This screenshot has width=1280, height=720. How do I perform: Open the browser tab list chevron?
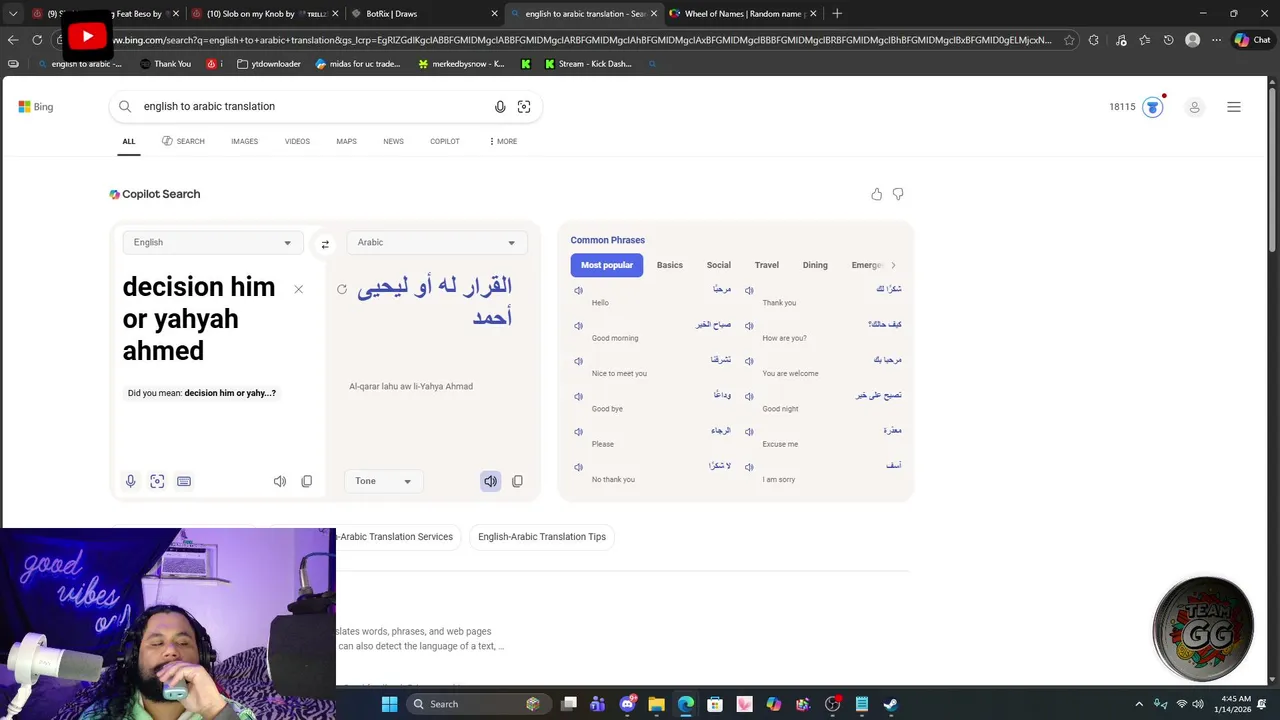click(13, 13)
